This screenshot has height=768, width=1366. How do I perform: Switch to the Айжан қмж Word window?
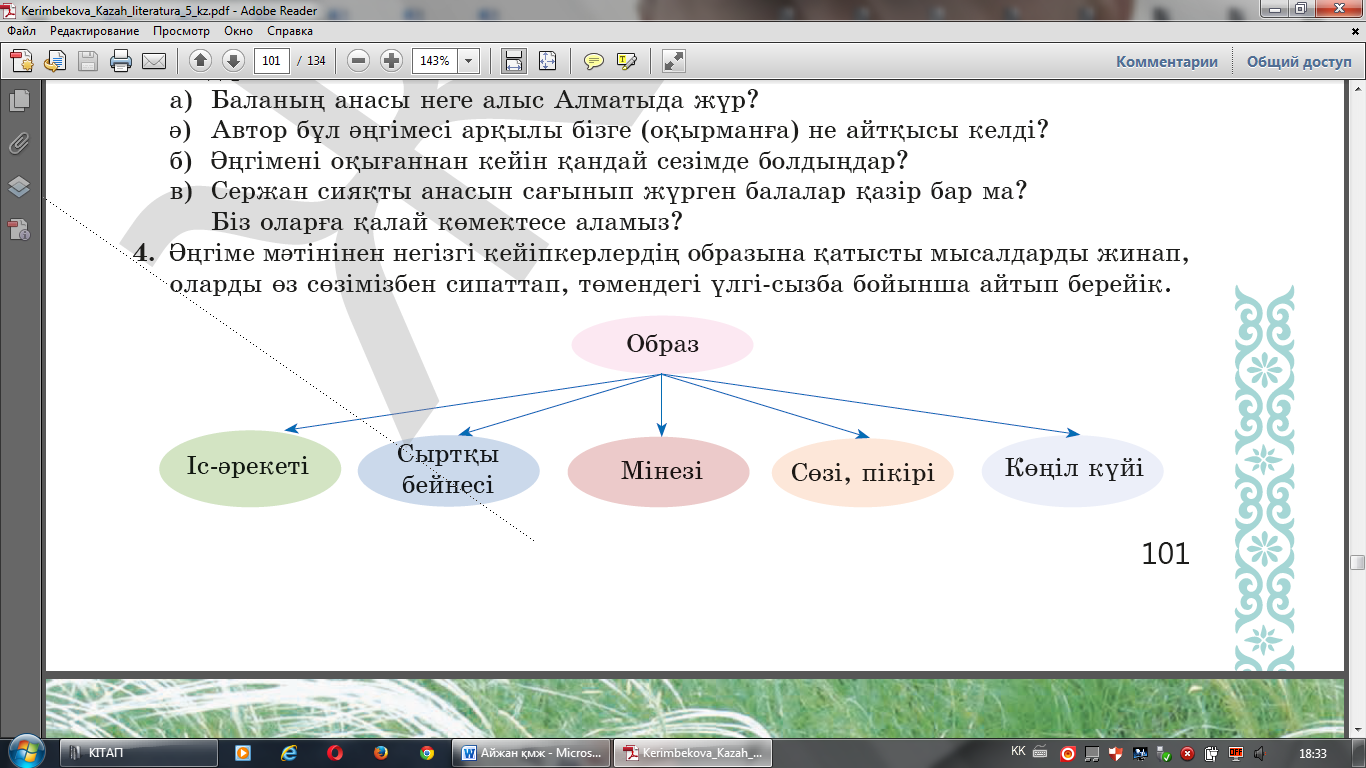531,752
